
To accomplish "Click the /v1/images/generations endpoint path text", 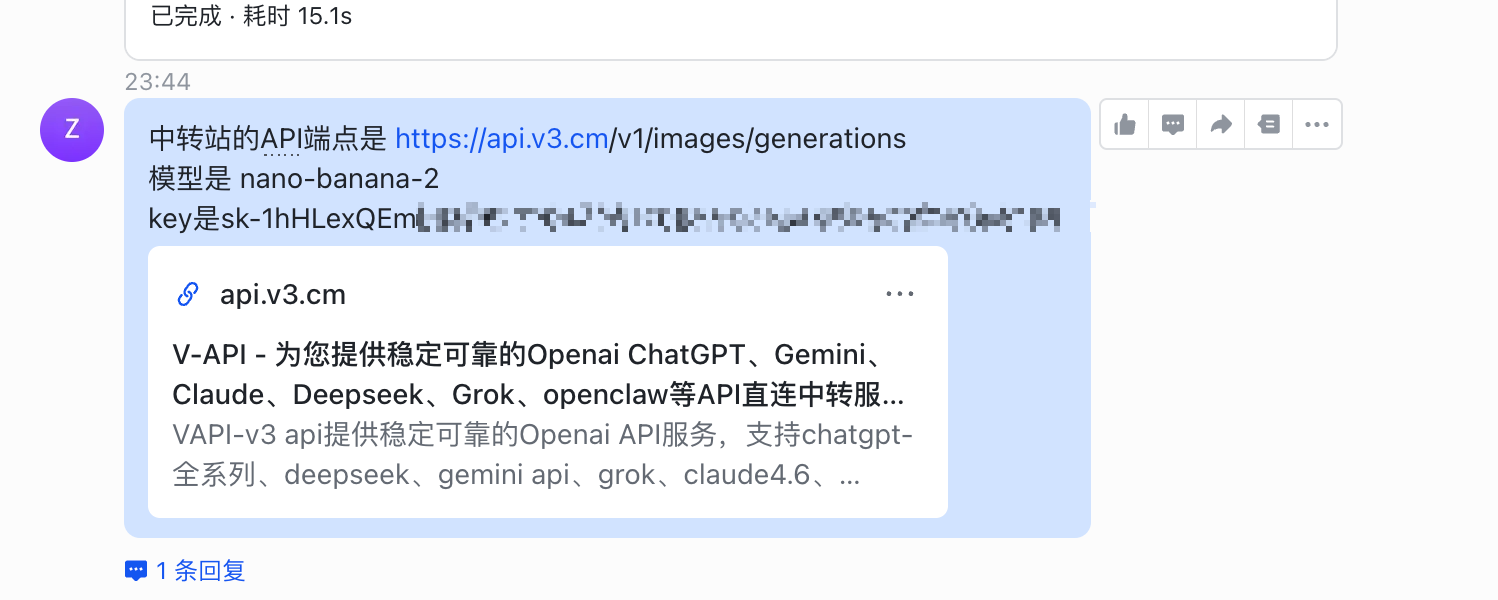I will click(758, 139).
